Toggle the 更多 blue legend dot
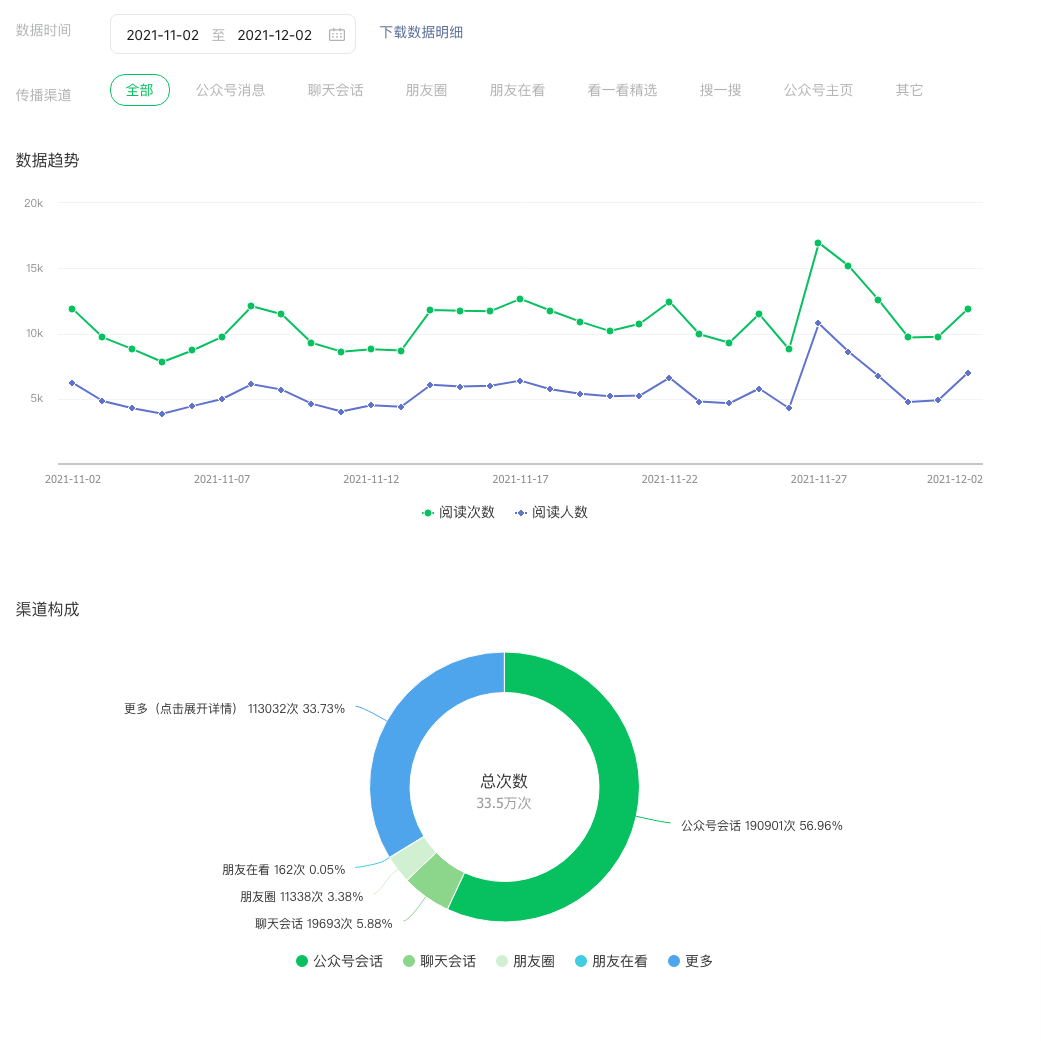 pyautogui.click(x=674, y=961)
